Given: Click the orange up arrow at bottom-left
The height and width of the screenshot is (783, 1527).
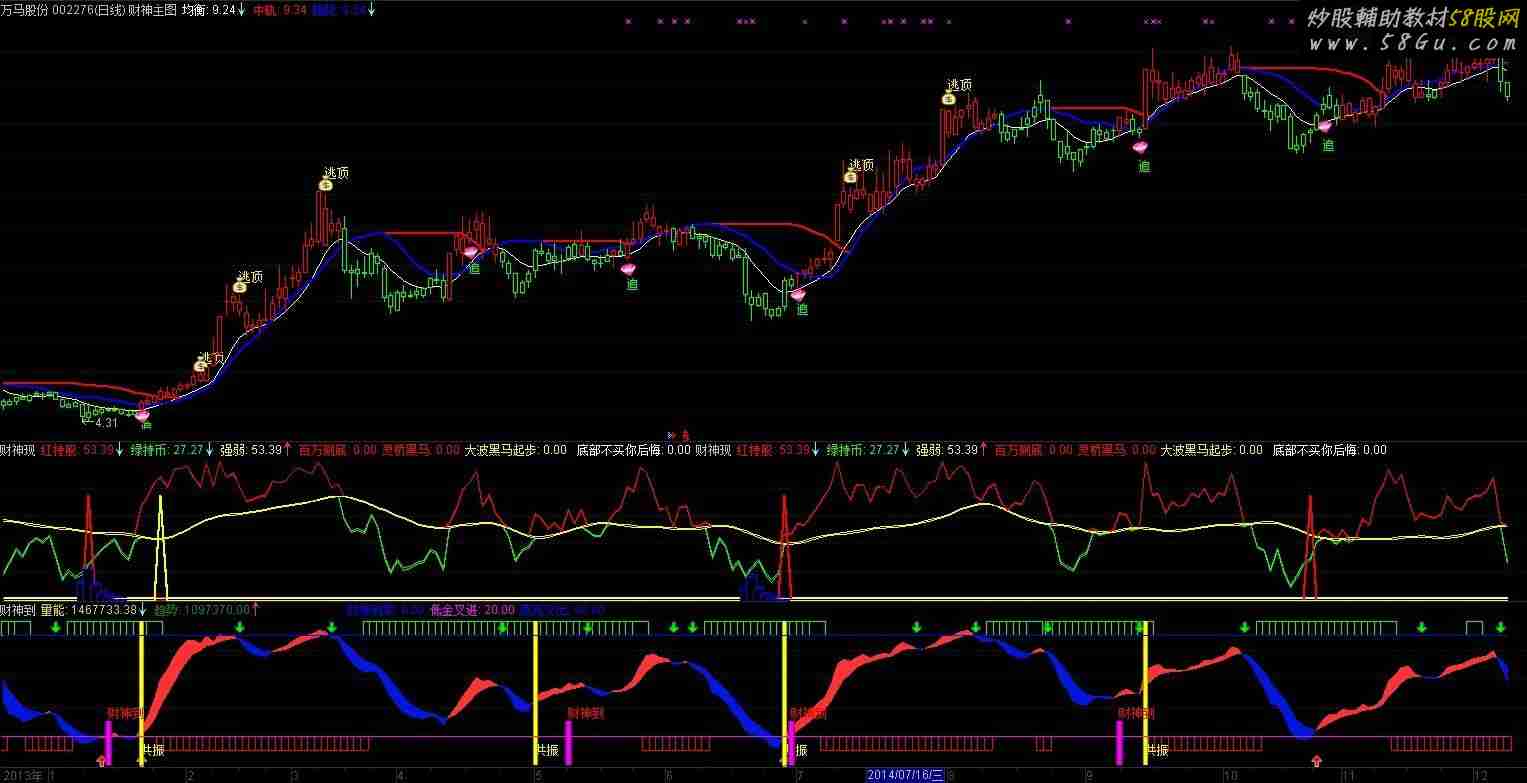Looking at the screenshot, I should tap(101, 762).
